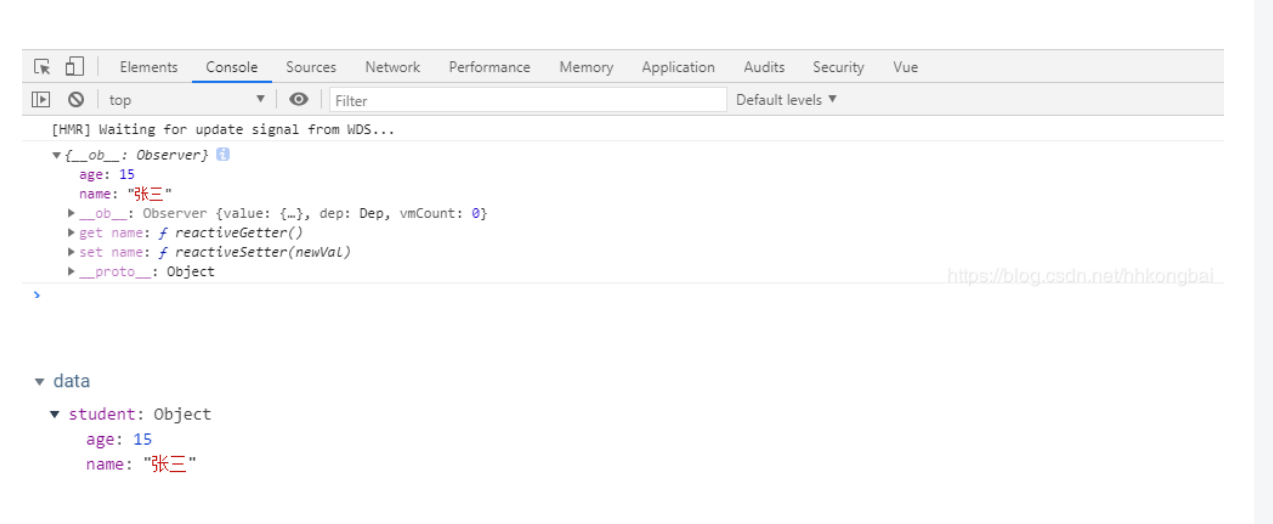Click the console prompt arrow
Viewport: 1273px width, 524px height.
(x=37, y=295)
